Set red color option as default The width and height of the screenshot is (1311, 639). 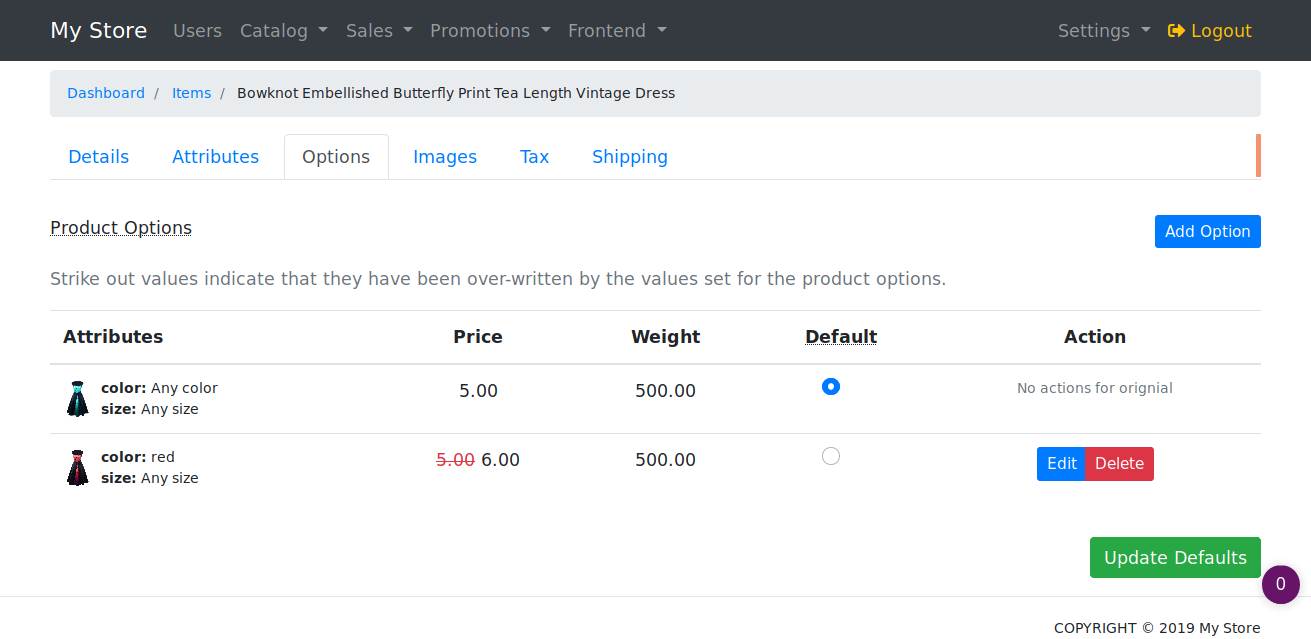click(830, 456)
